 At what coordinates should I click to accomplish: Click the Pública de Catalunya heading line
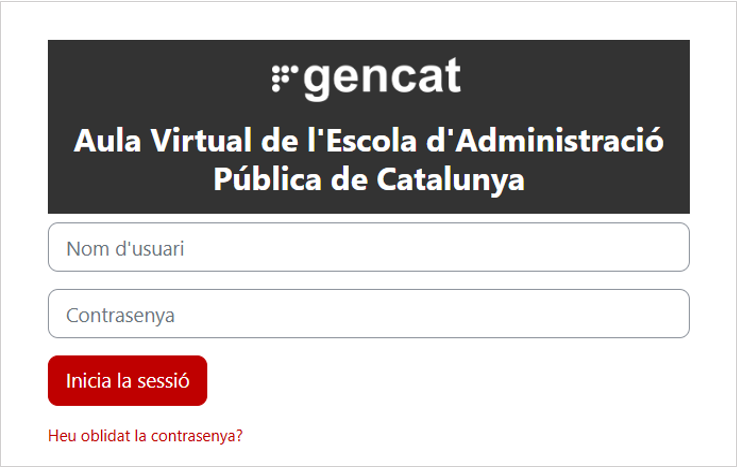pyautogui.click(x=368, y=180)
